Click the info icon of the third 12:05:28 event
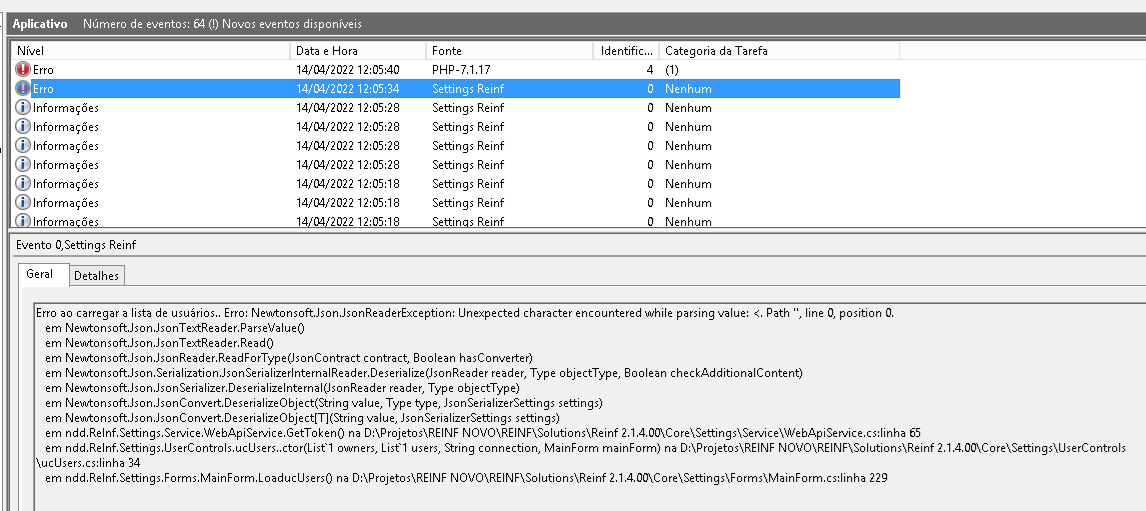 pyautogui.click(x=23, y=146)
